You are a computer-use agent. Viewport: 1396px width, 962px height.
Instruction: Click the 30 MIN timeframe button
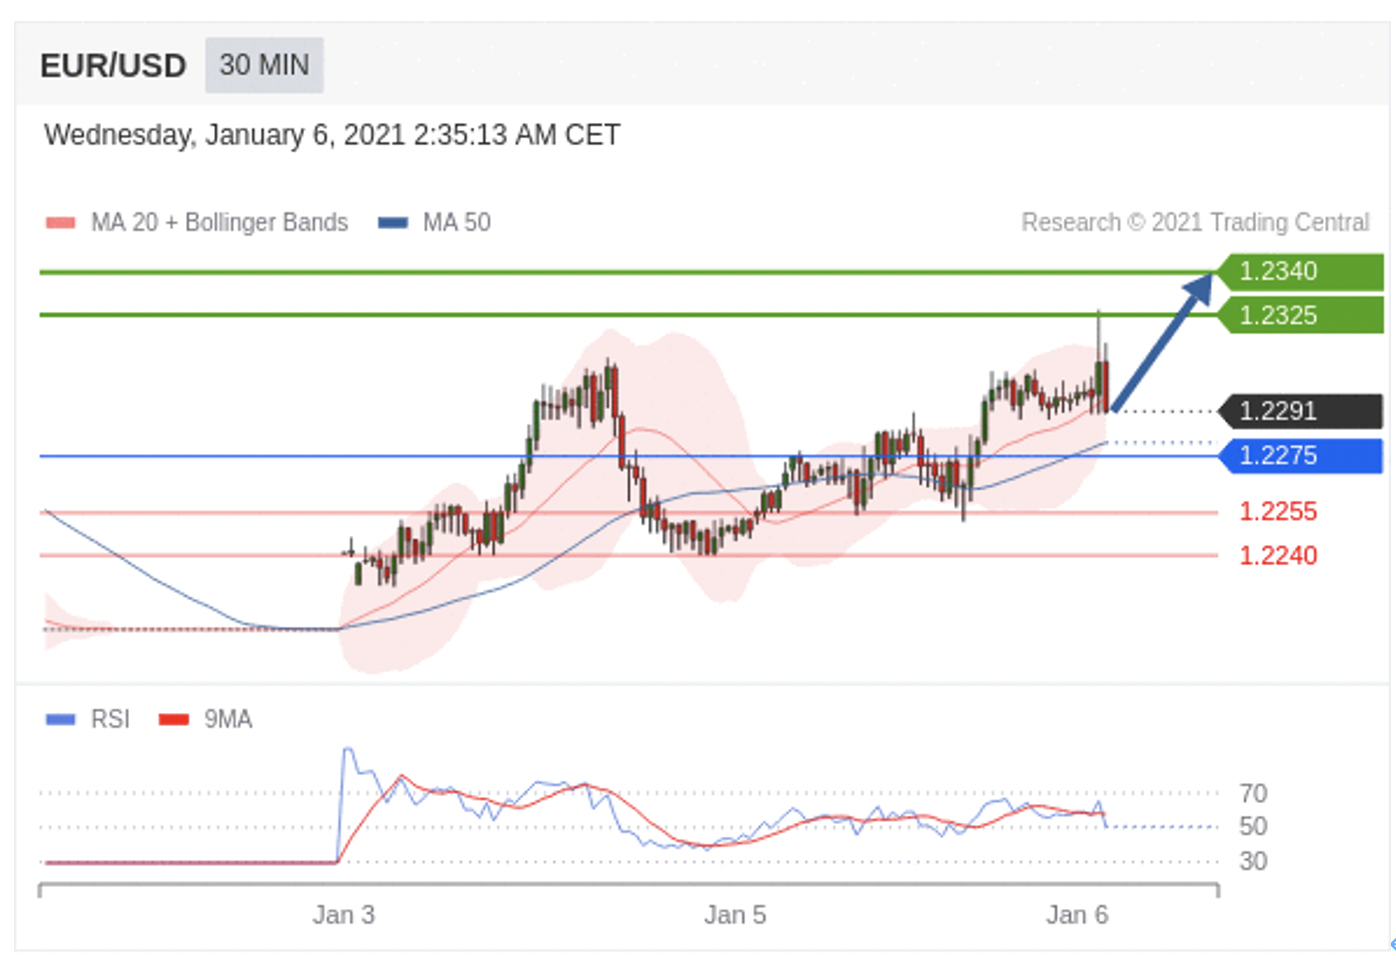[264, 65]
